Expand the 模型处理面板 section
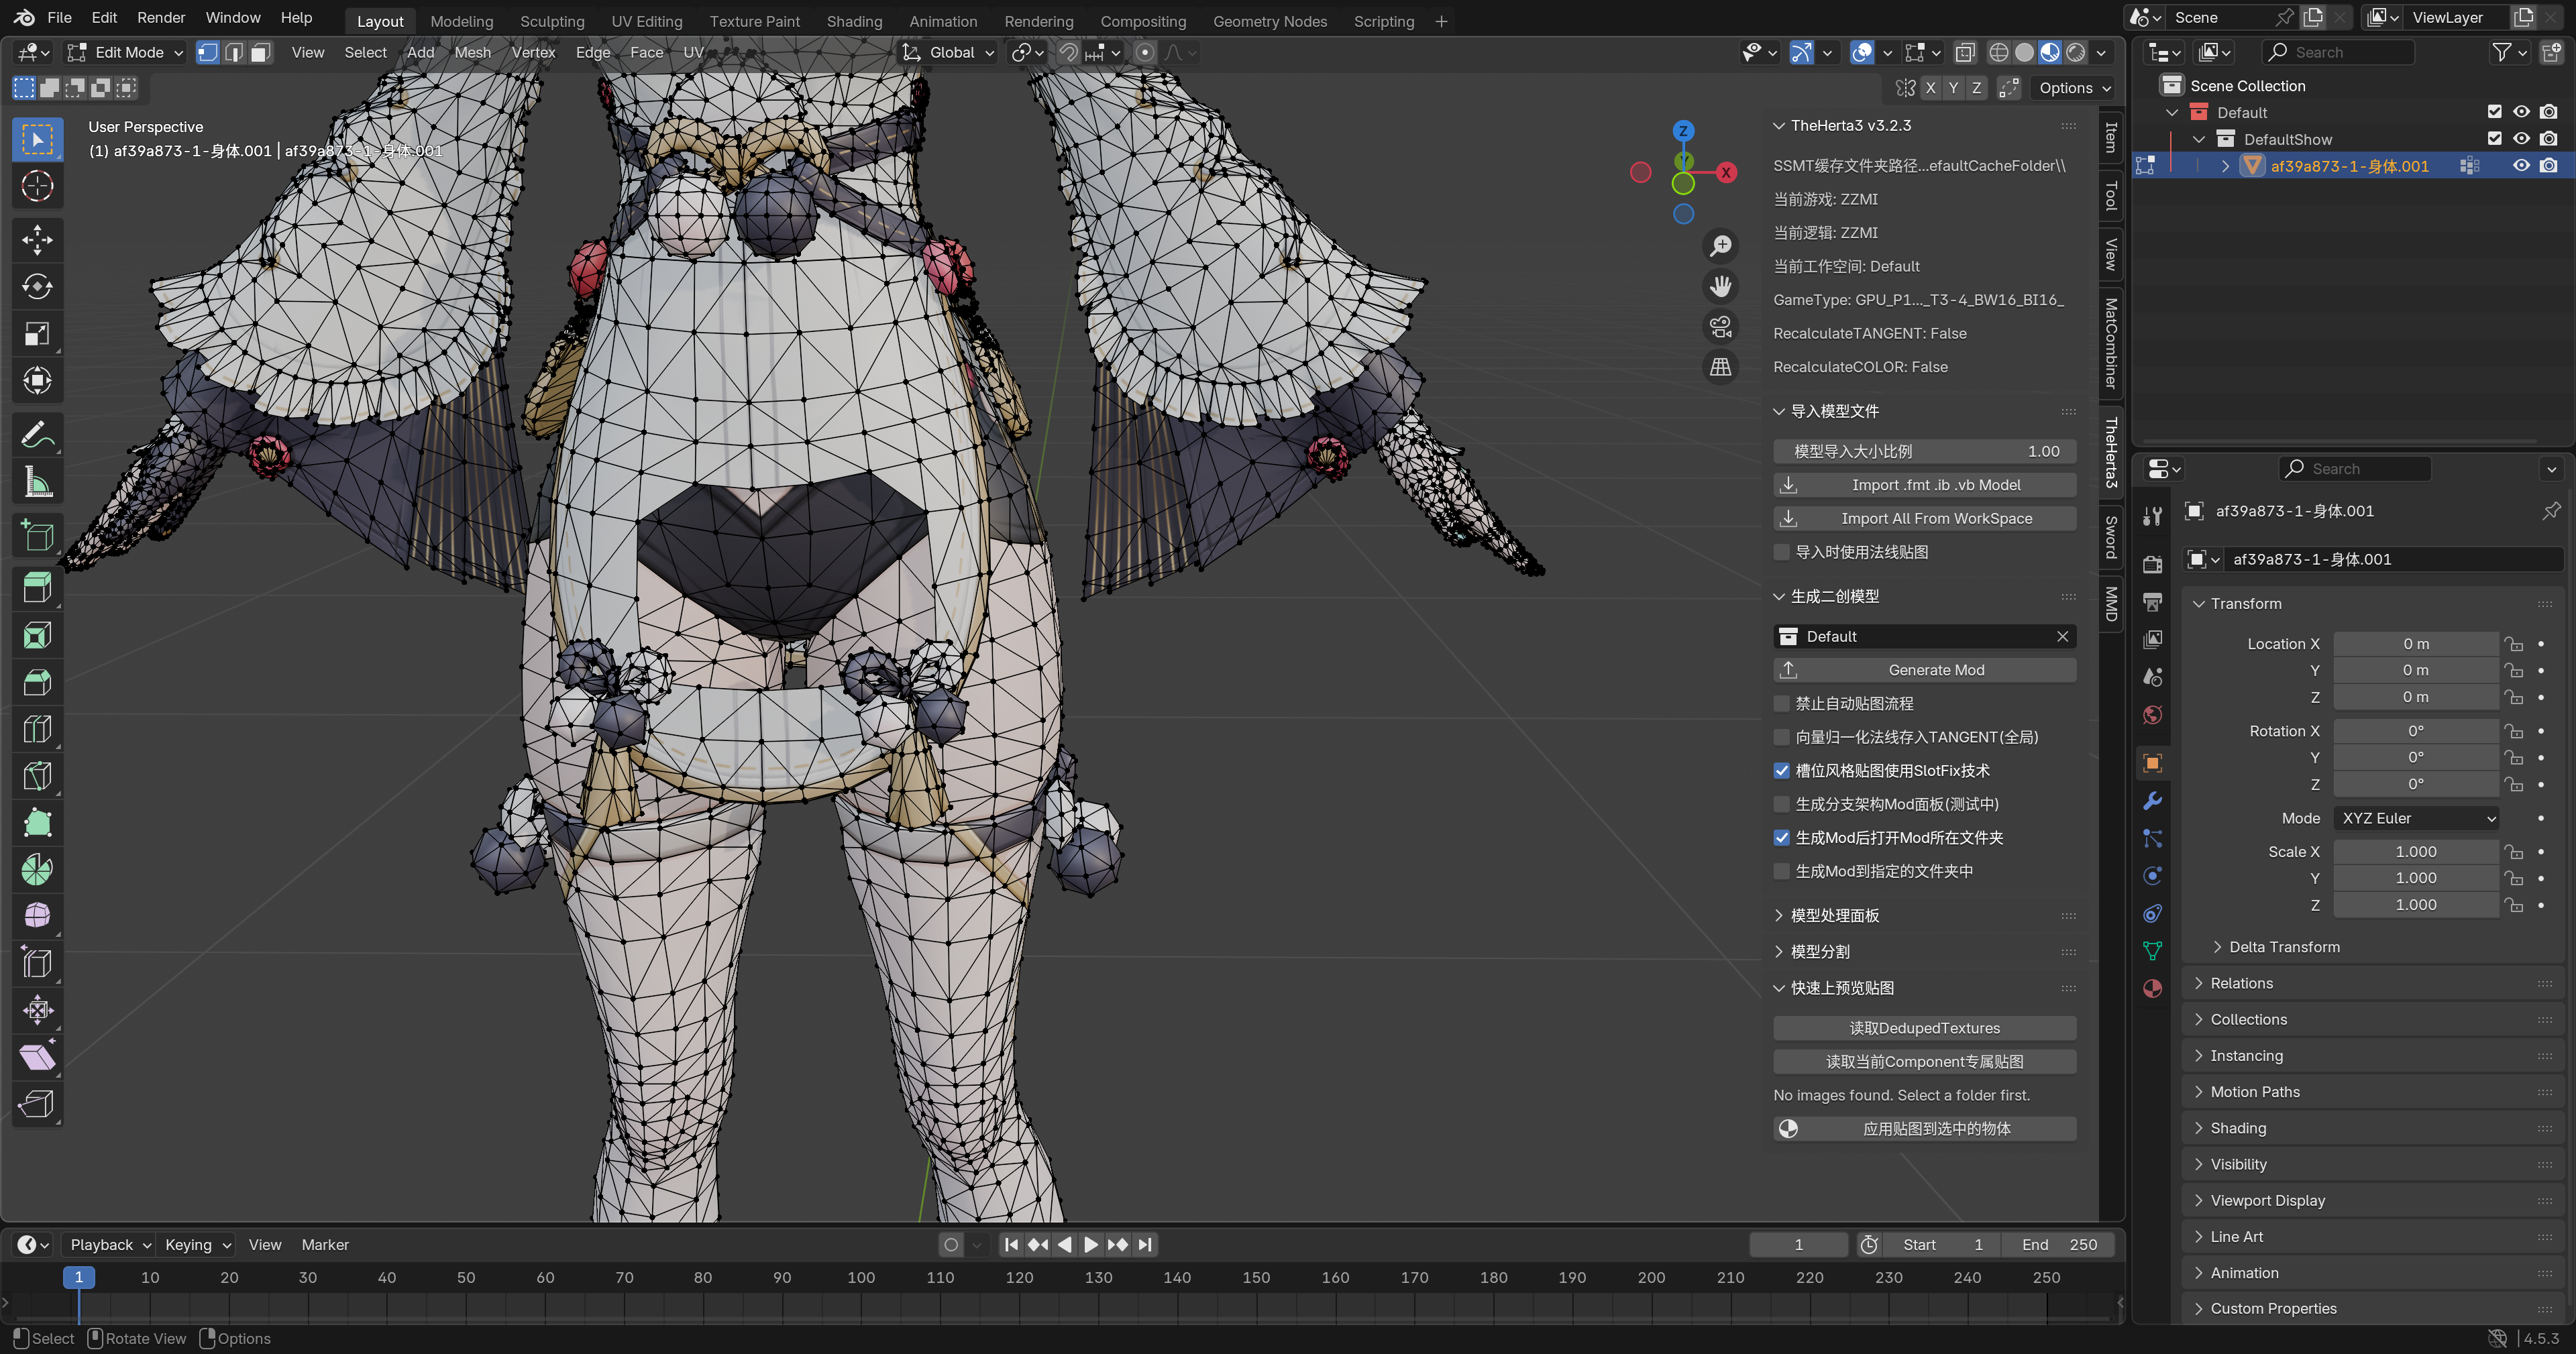Viewport: 2576px width, 1354px height. coord(1834,915)
